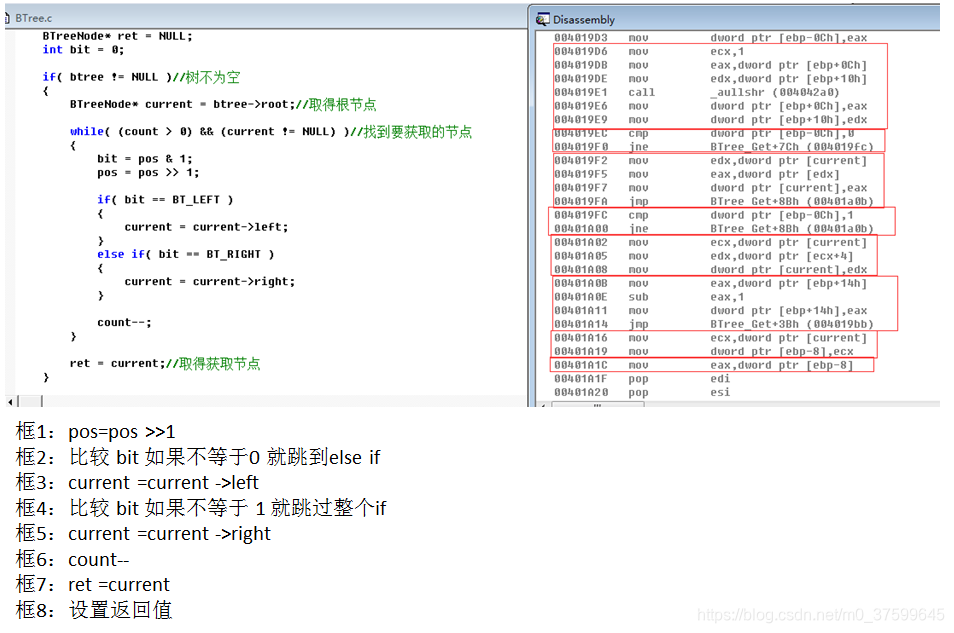Click the line 'BTreeNode* ret = NULL;'
The width and height of the screenshot is (954, 633).
117,37
